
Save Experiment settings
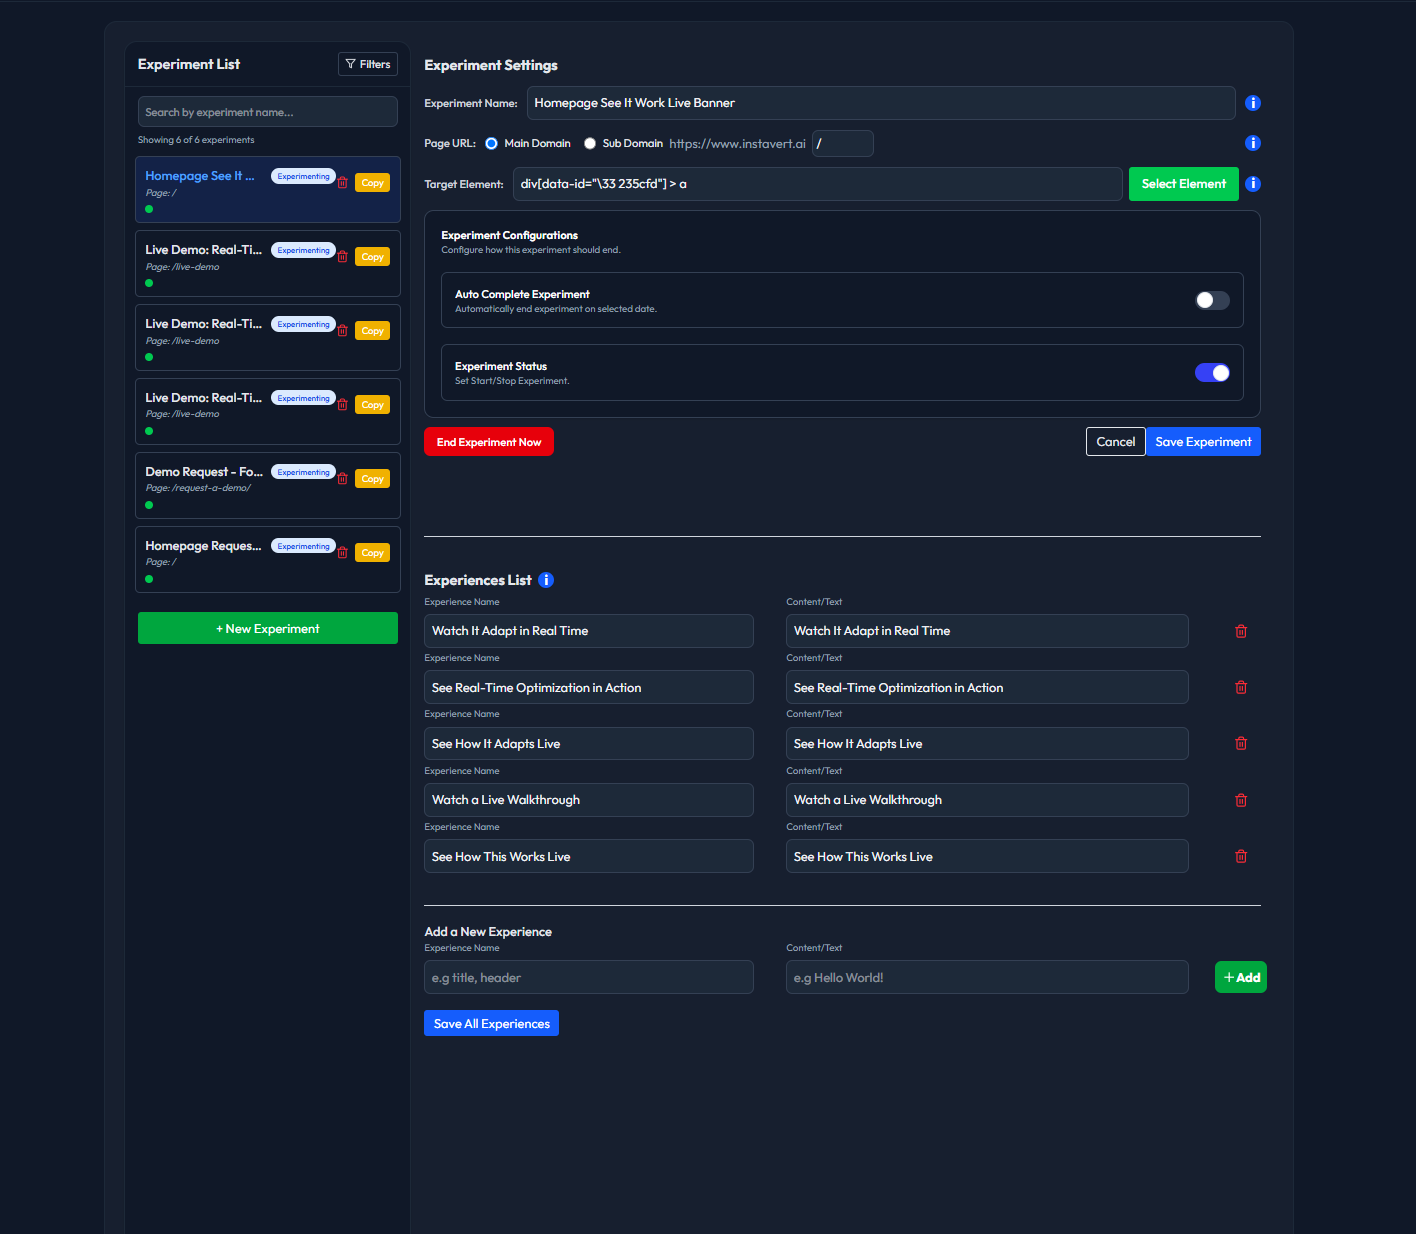[x=1203, y=442]
